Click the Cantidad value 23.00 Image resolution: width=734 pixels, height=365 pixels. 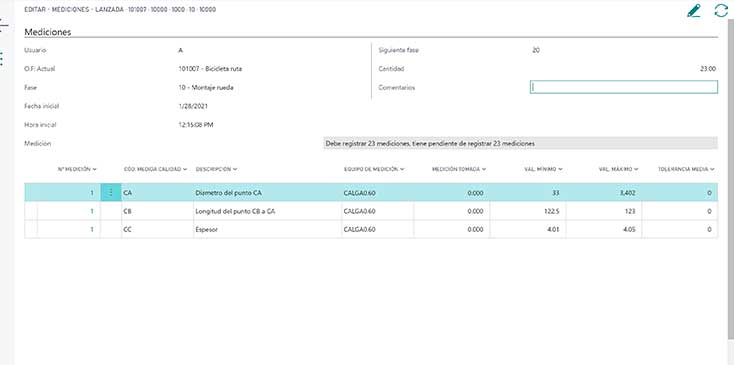tap(708, 69)
